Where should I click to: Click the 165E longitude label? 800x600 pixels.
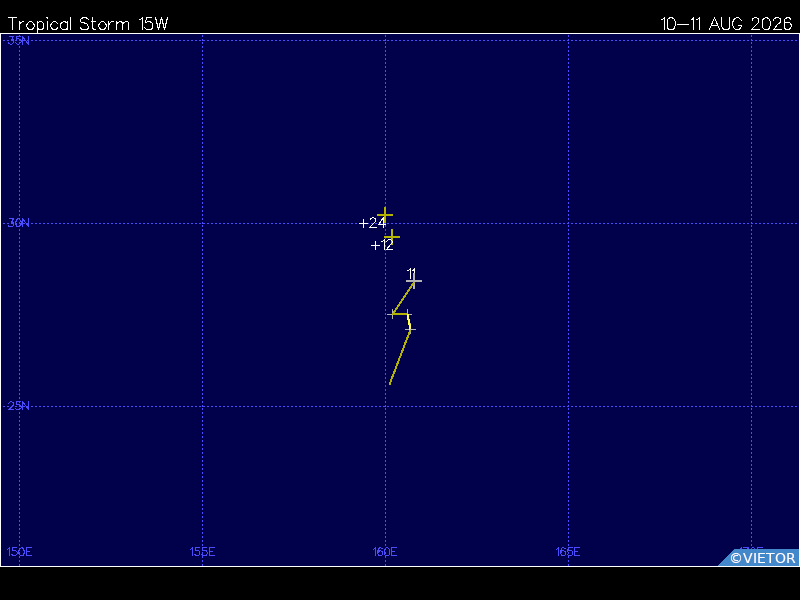click(568, 552)
